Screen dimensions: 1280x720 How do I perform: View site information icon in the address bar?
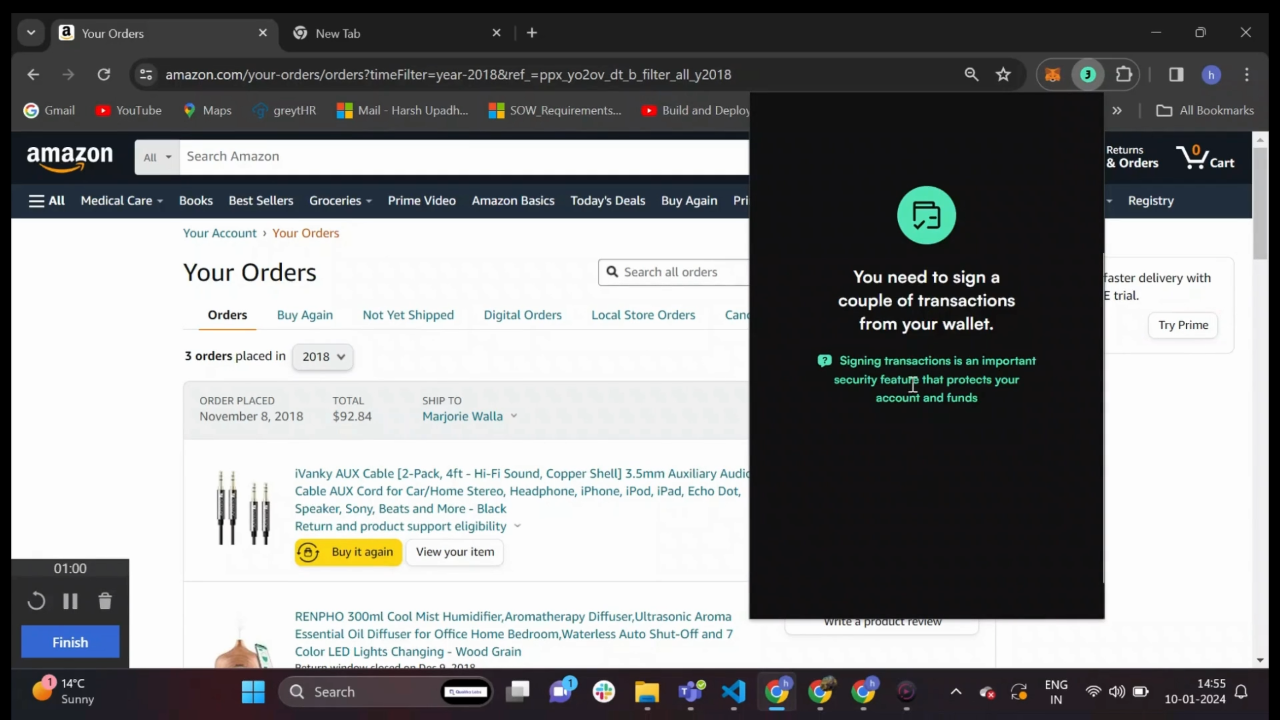click(x=146, y=75)
